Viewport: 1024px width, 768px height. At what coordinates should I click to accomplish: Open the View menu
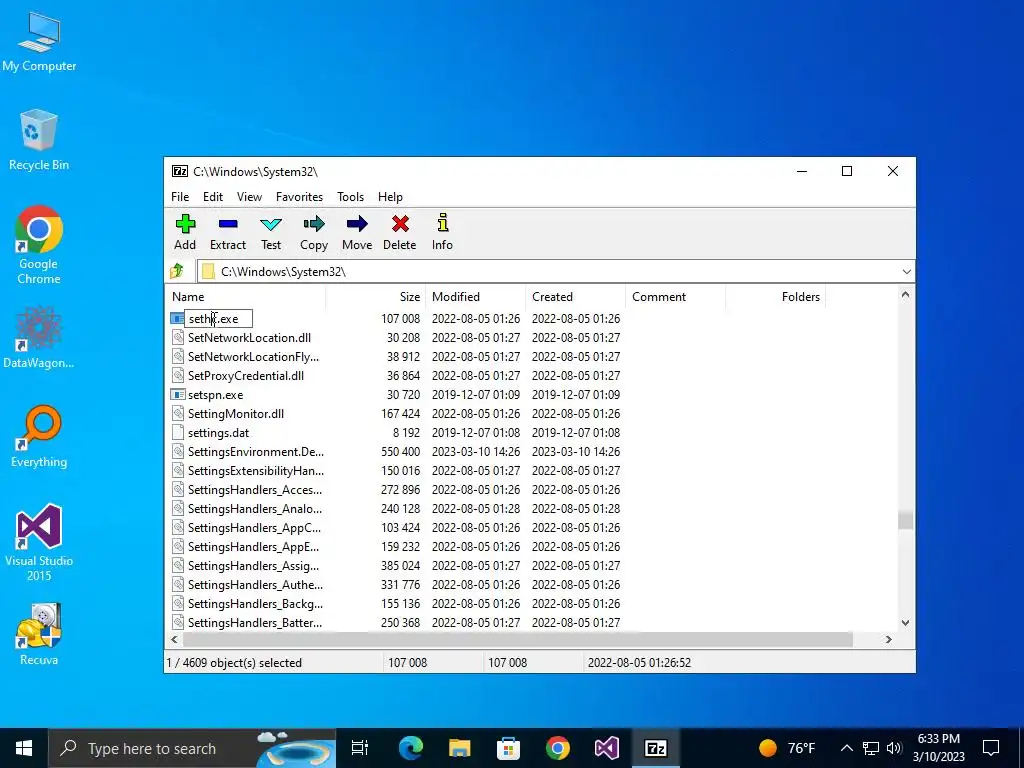coord(249,197)
